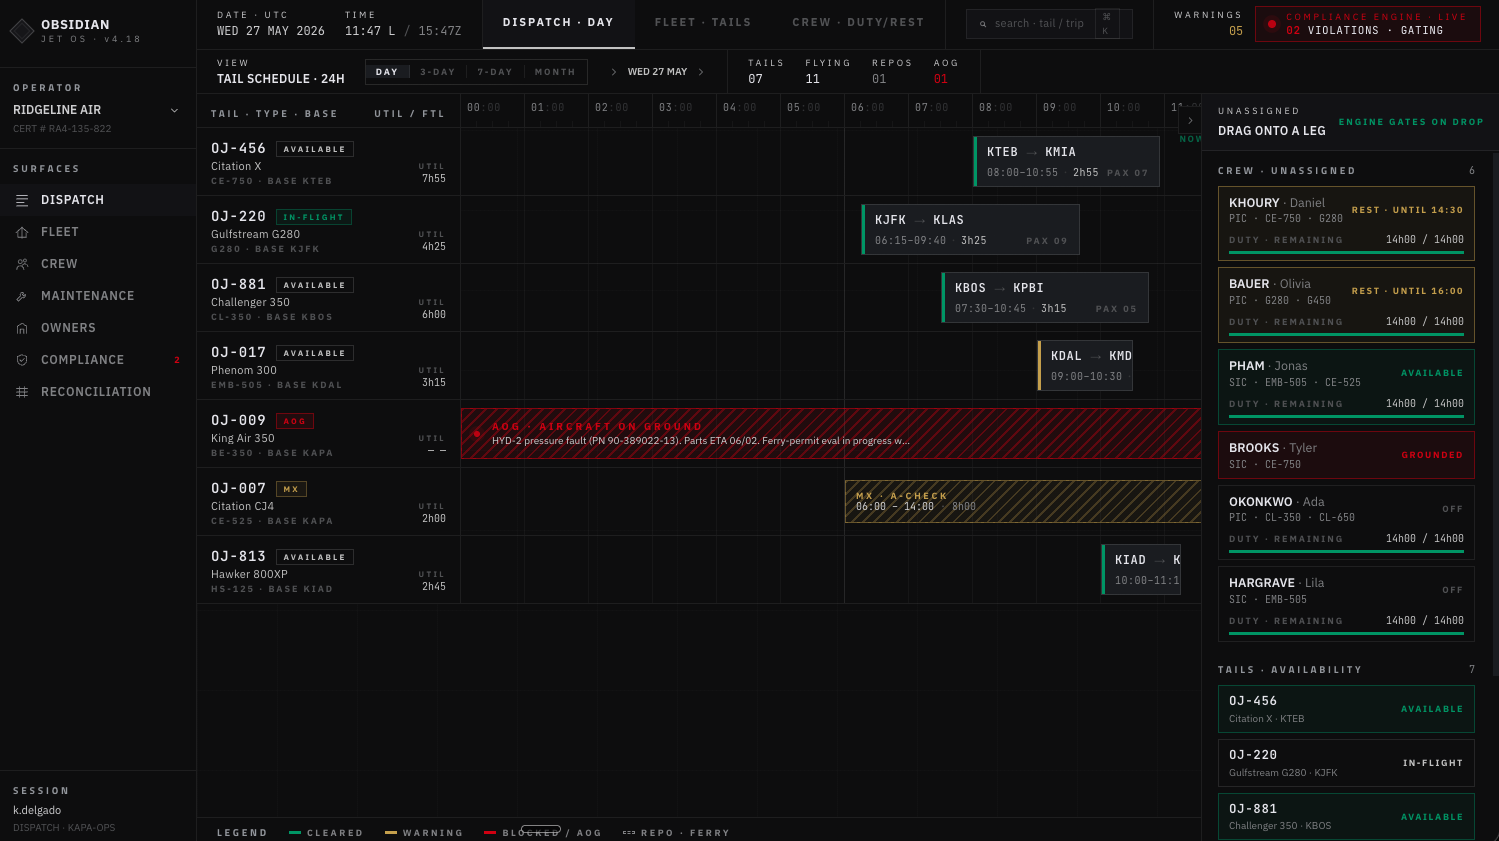Click the Fleet aircraft icon in sidebar
The image size is (1499, 841).
[22, 232]
